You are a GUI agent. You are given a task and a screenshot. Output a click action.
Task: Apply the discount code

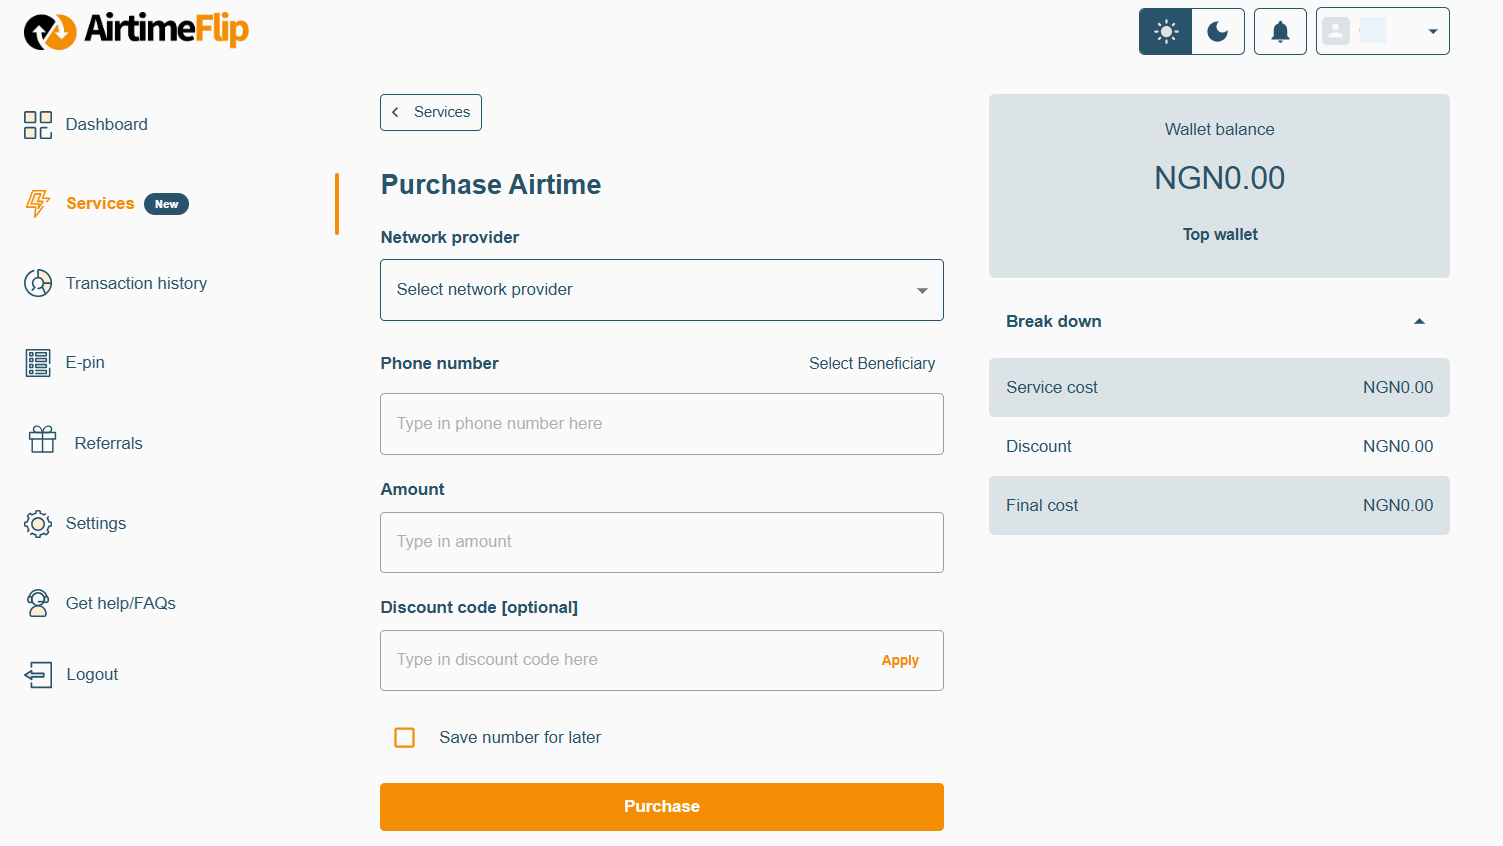click(900, 661)
